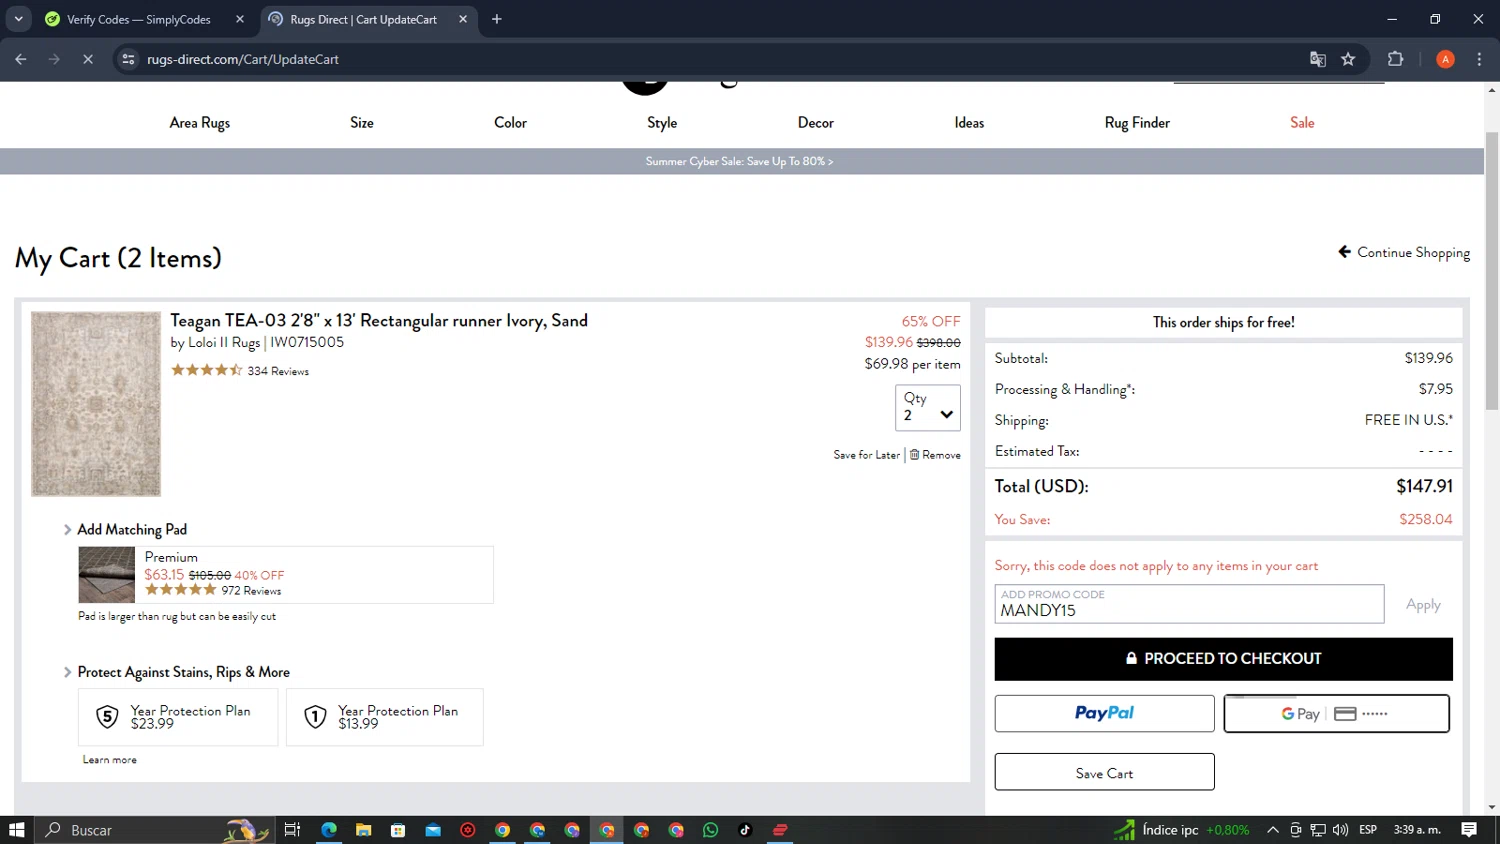Open the Rug Finder menu

coord(1137,123)
